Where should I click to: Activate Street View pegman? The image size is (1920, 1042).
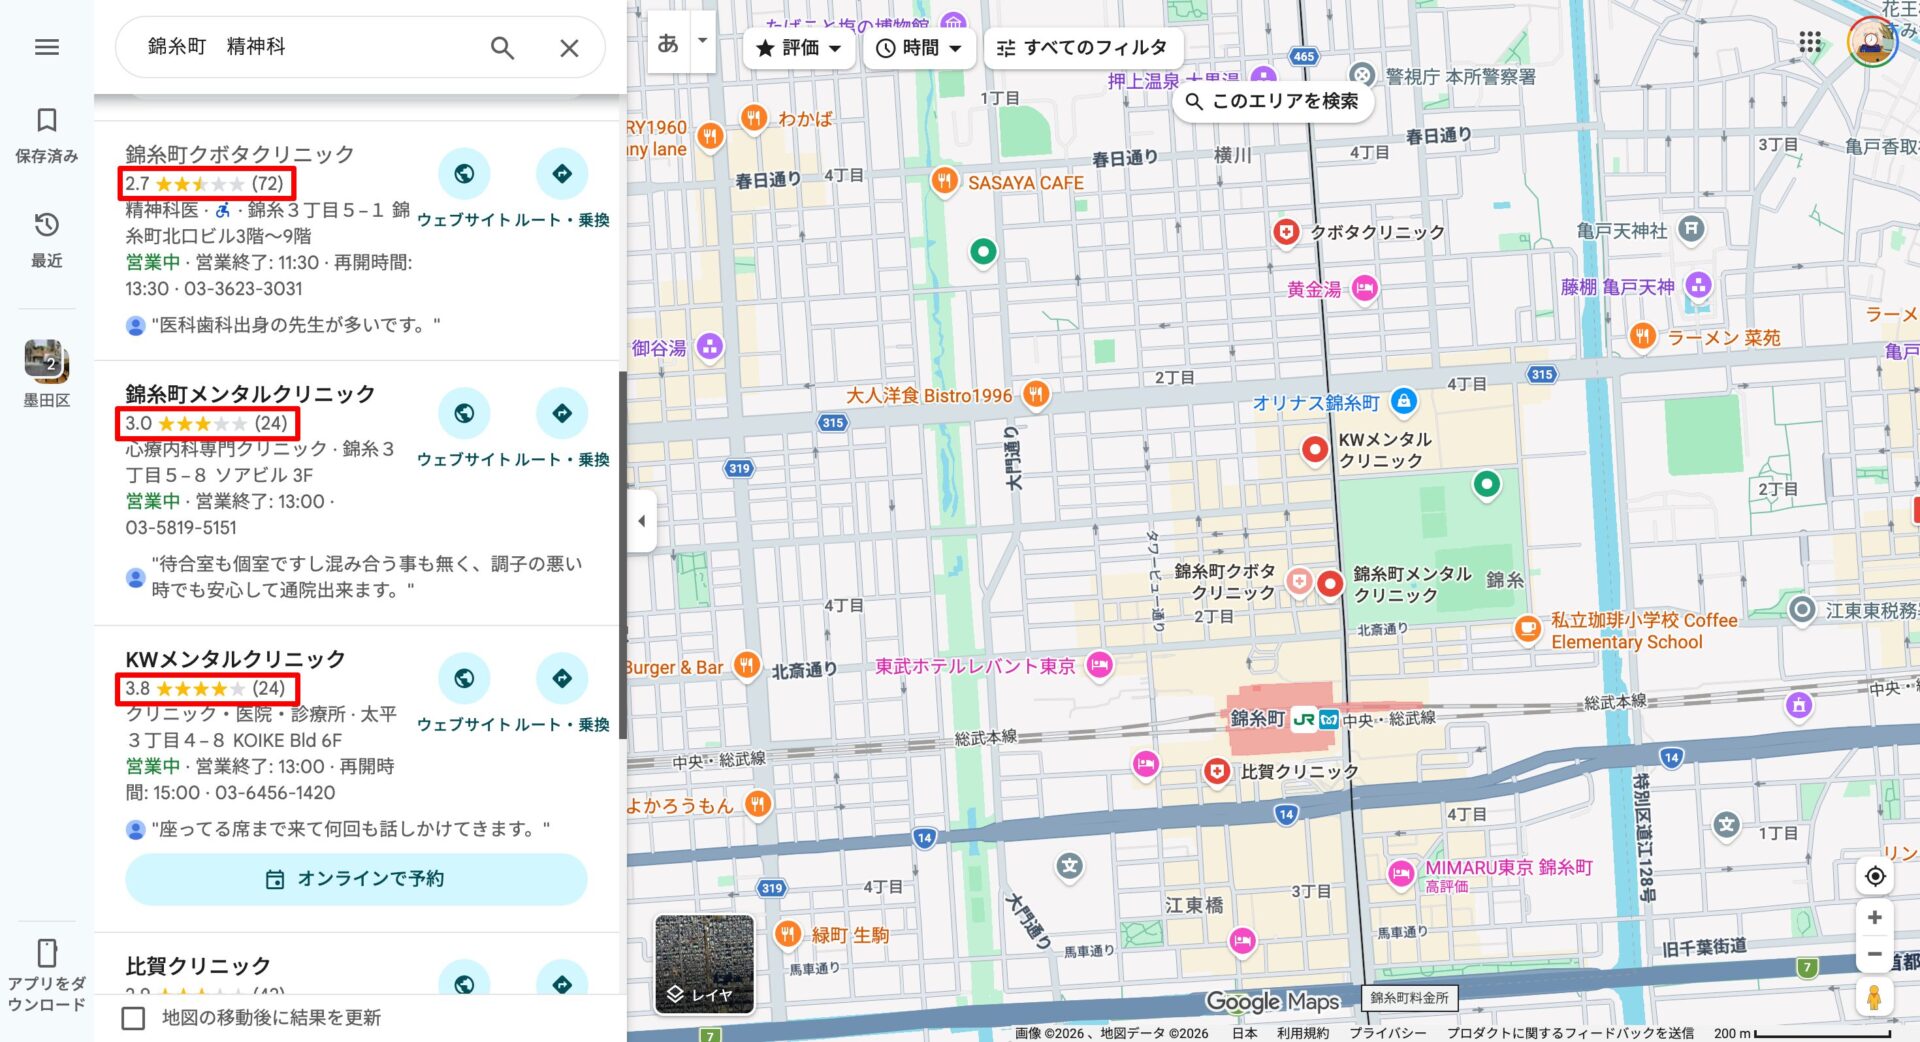[1875, 997]
